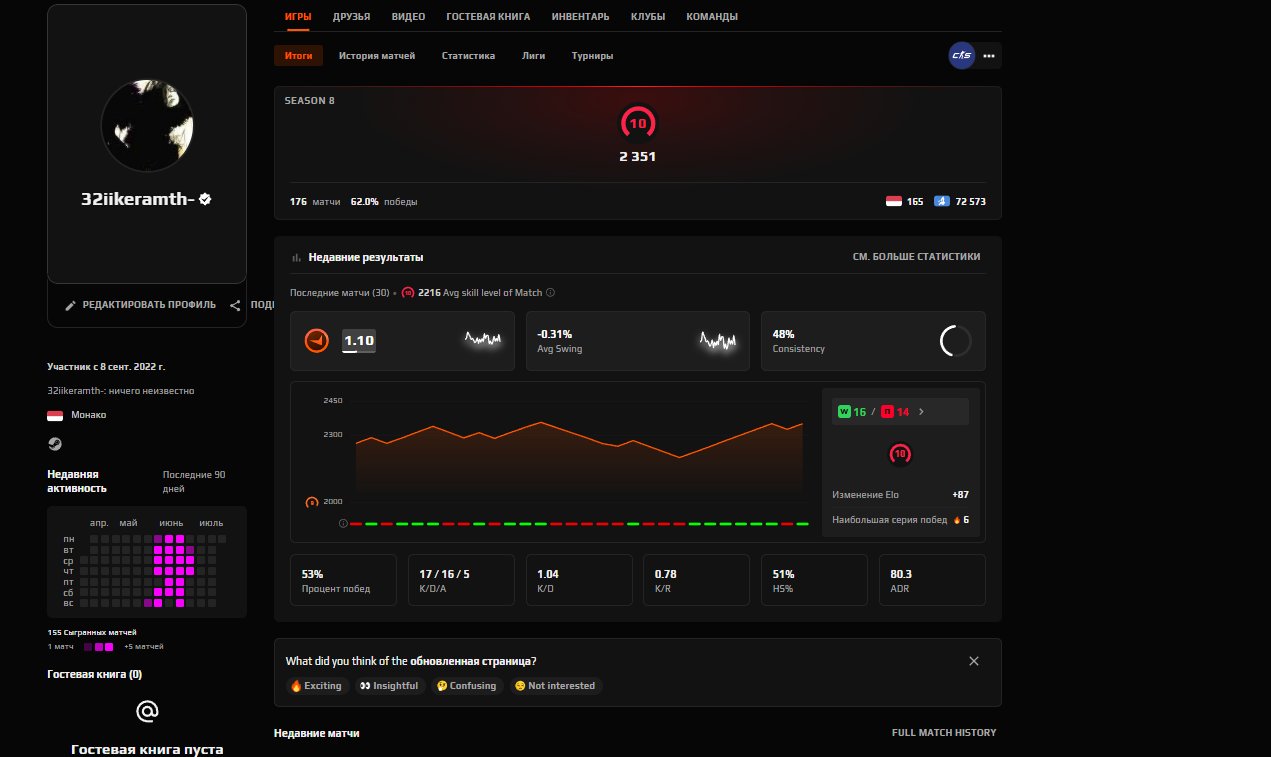Click the pencil edit icon
Viewport: 1271px width, 757px height.
pos(71,305)
